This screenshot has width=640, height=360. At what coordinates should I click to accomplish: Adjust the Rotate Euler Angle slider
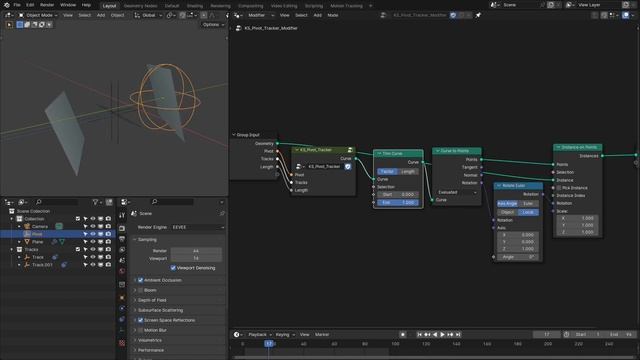click(518, 257)
